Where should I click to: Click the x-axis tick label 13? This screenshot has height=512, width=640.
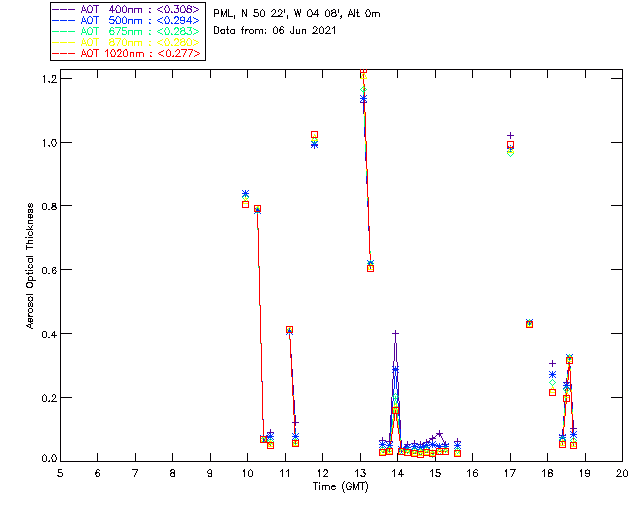(360, 473)
